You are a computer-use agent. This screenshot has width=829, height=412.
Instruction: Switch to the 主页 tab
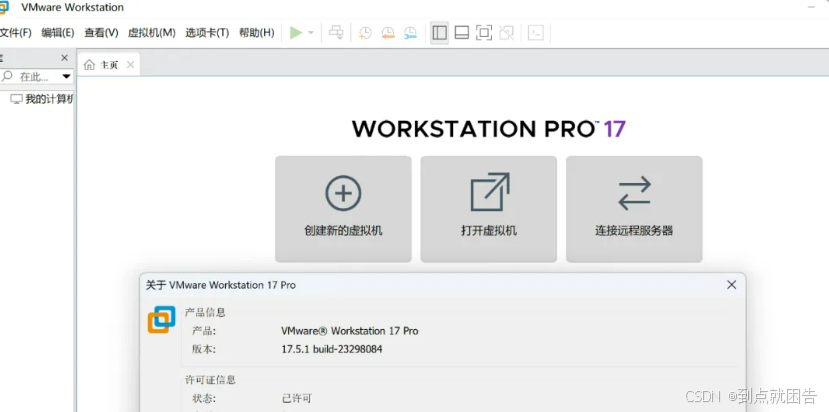click(x=109, y=65)
